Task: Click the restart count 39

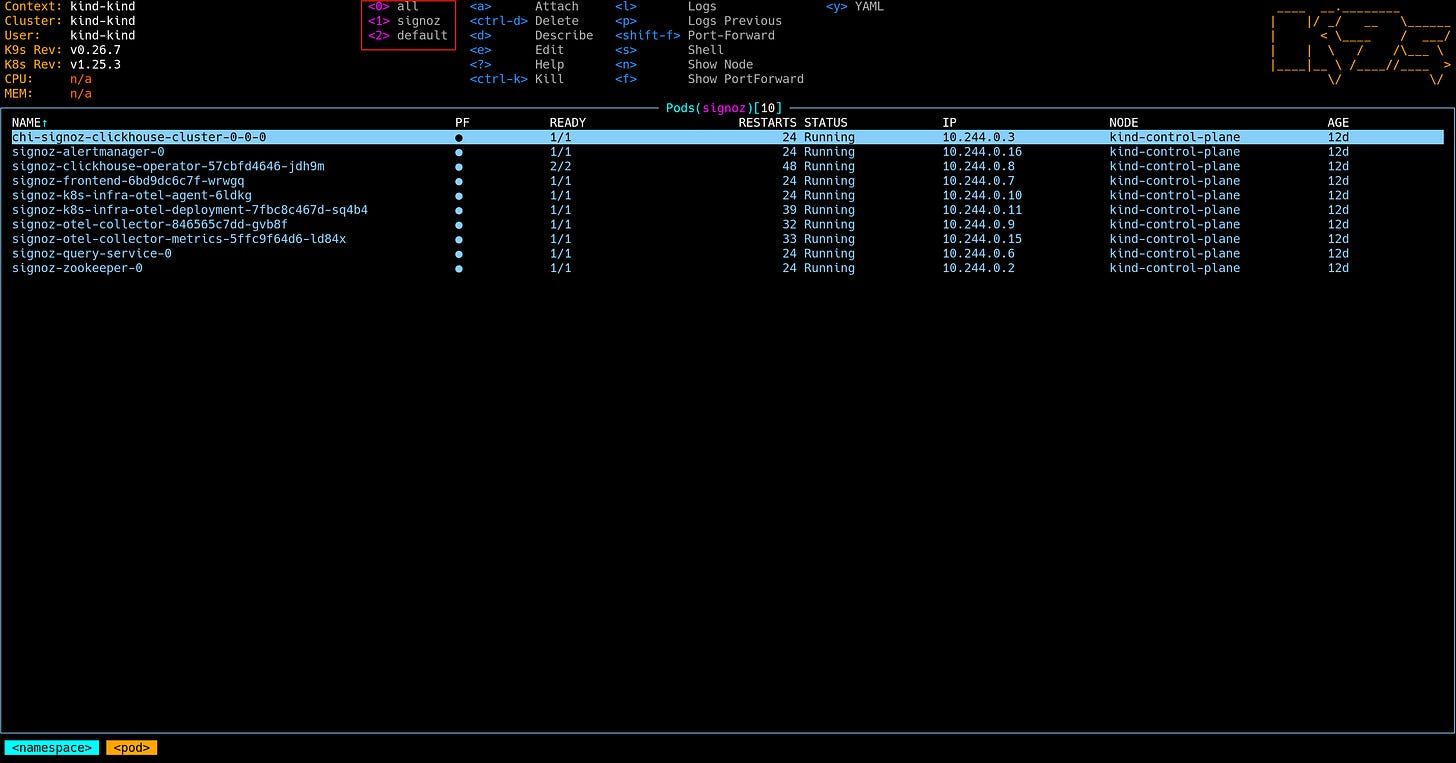Action: tap(789, 210)
